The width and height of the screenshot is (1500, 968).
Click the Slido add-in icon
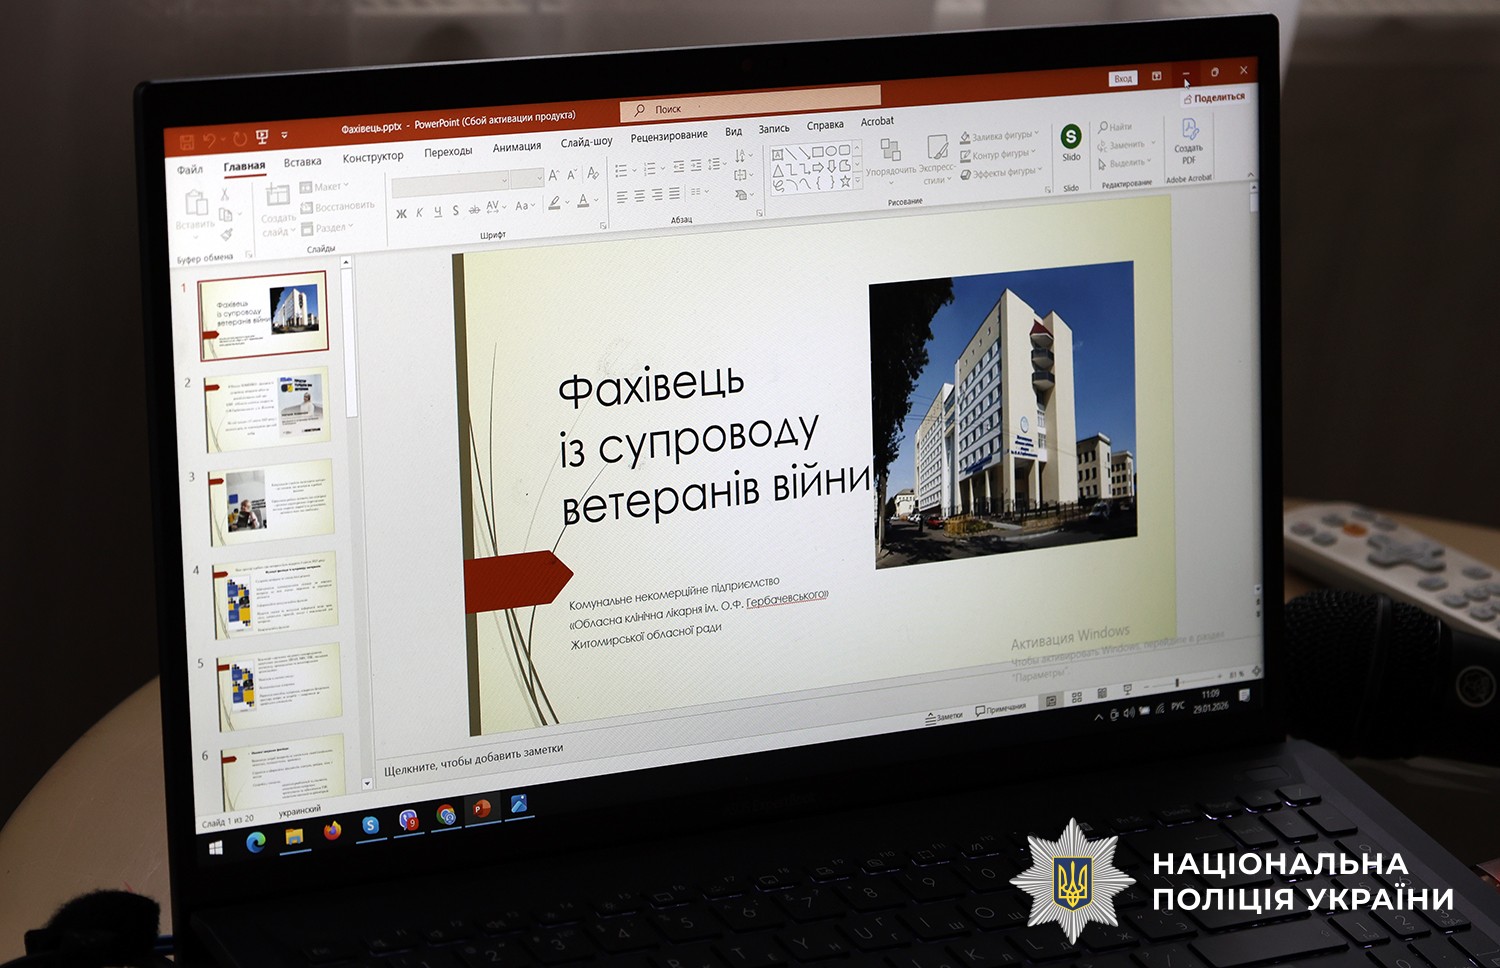tap(1071, 138)
